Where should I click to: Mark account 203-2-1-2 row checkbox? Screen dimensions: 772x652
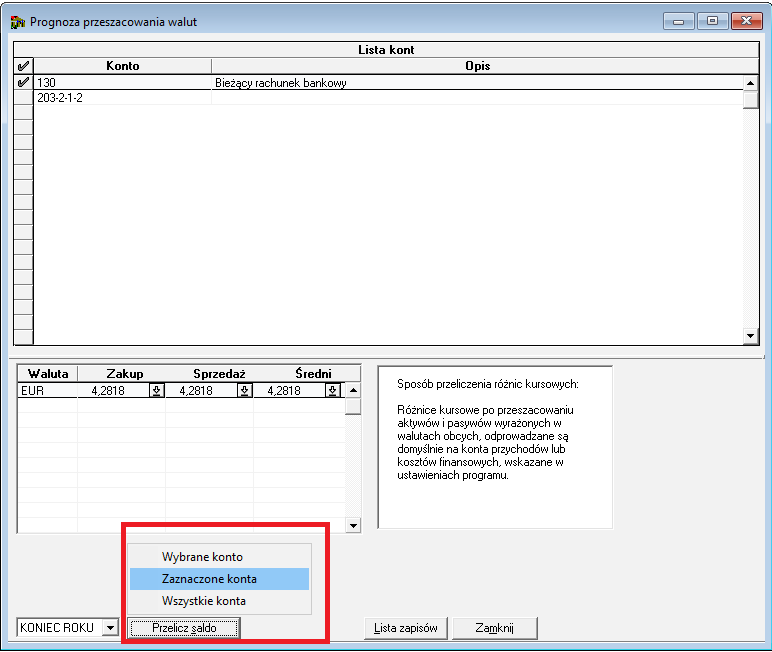pos(23,98)
